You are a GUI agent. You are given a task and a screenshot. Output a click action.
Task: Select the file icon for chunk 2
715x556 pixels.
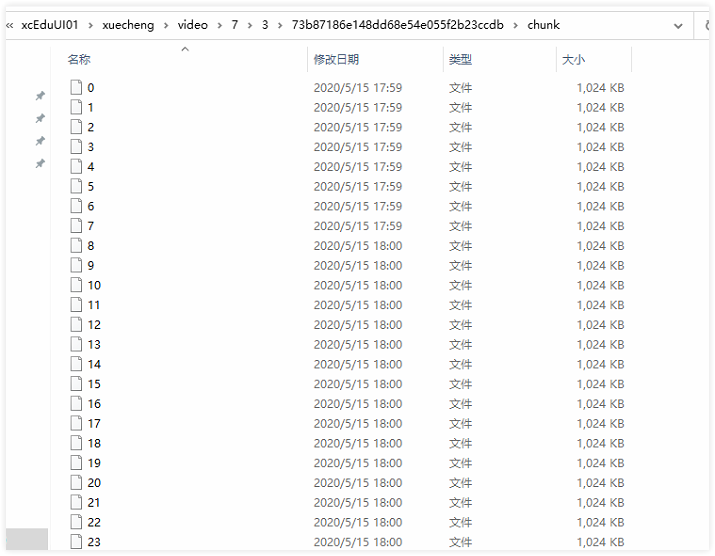(76, 127)
